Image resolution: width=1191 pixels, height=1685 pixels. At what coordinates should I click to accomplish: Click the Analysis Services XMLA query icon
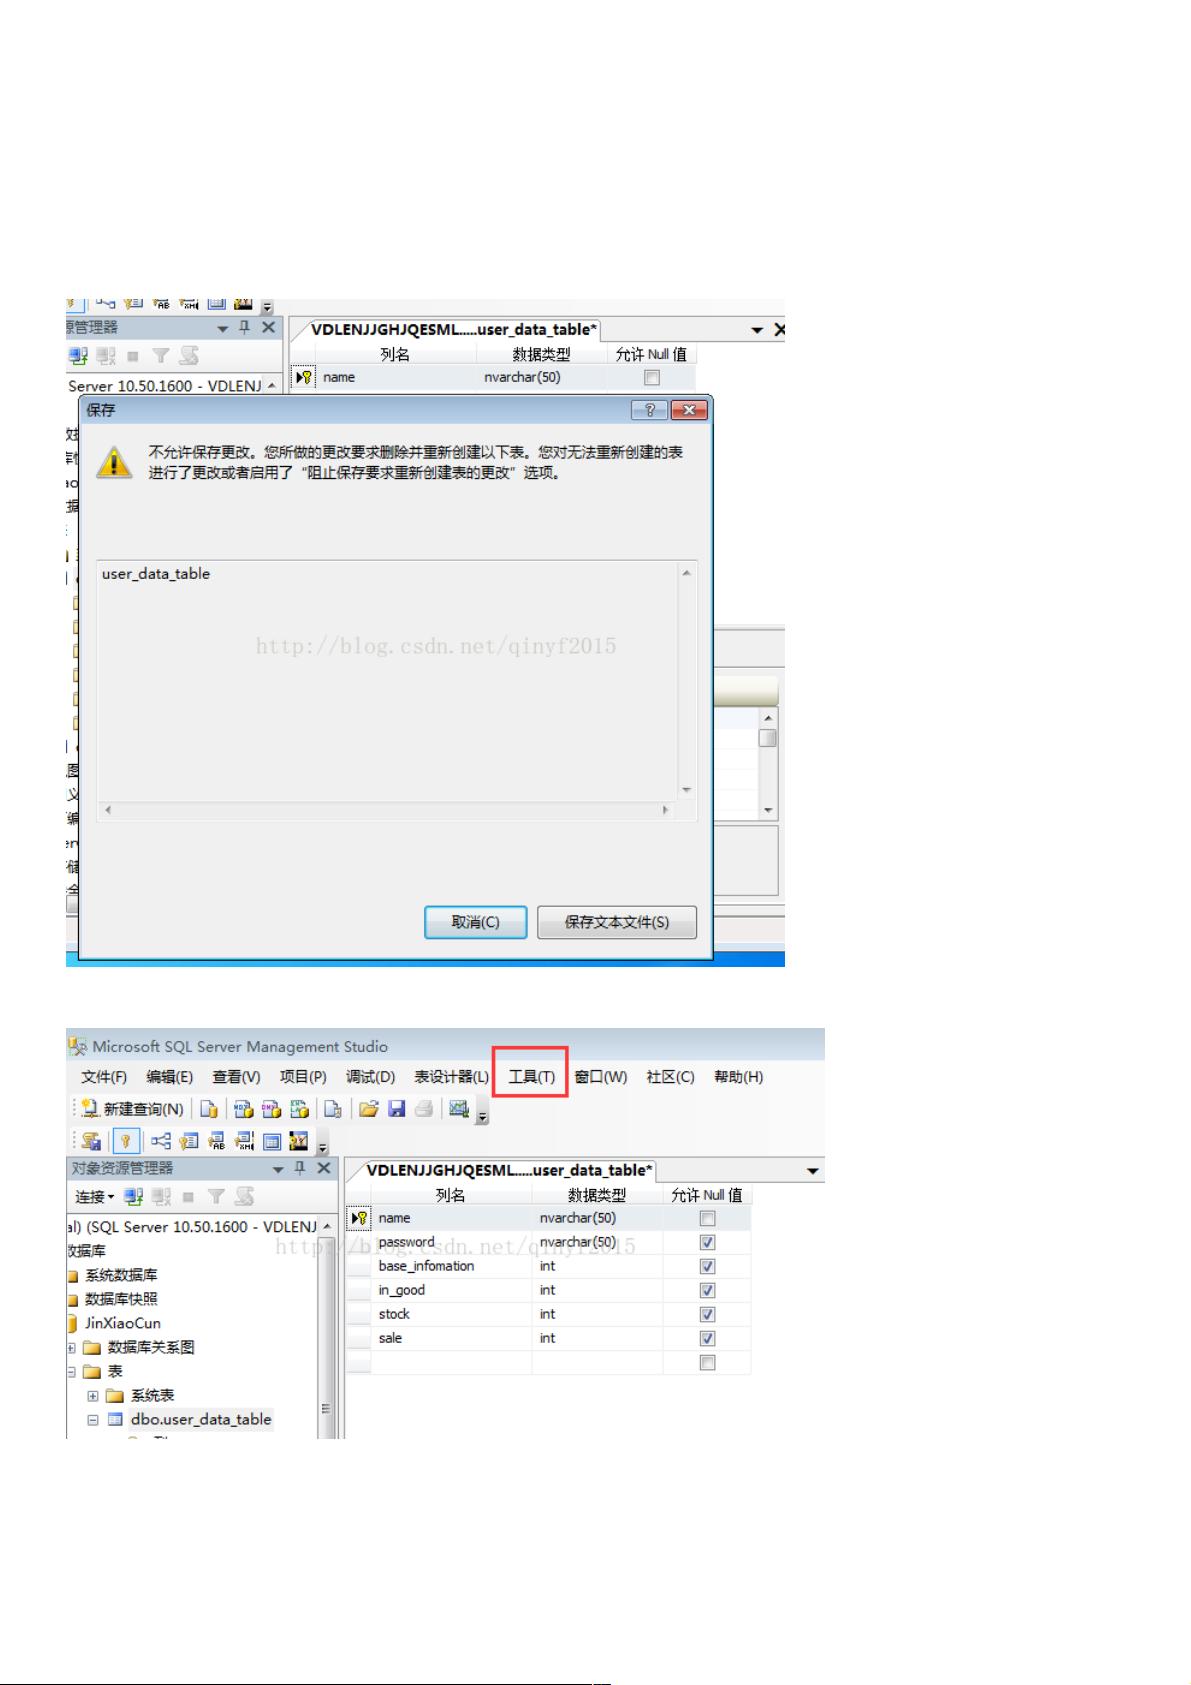(299, 1109)
